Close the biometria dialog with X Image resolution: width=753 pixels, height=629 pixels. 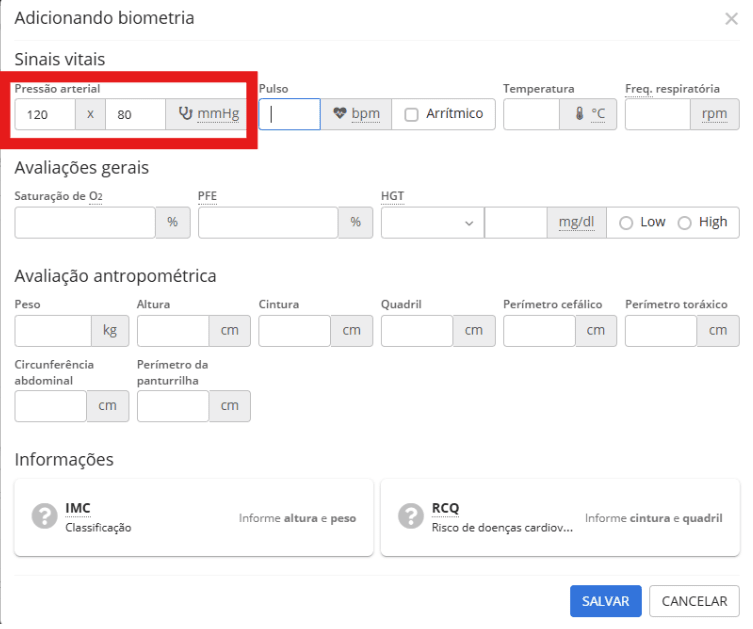731,19
